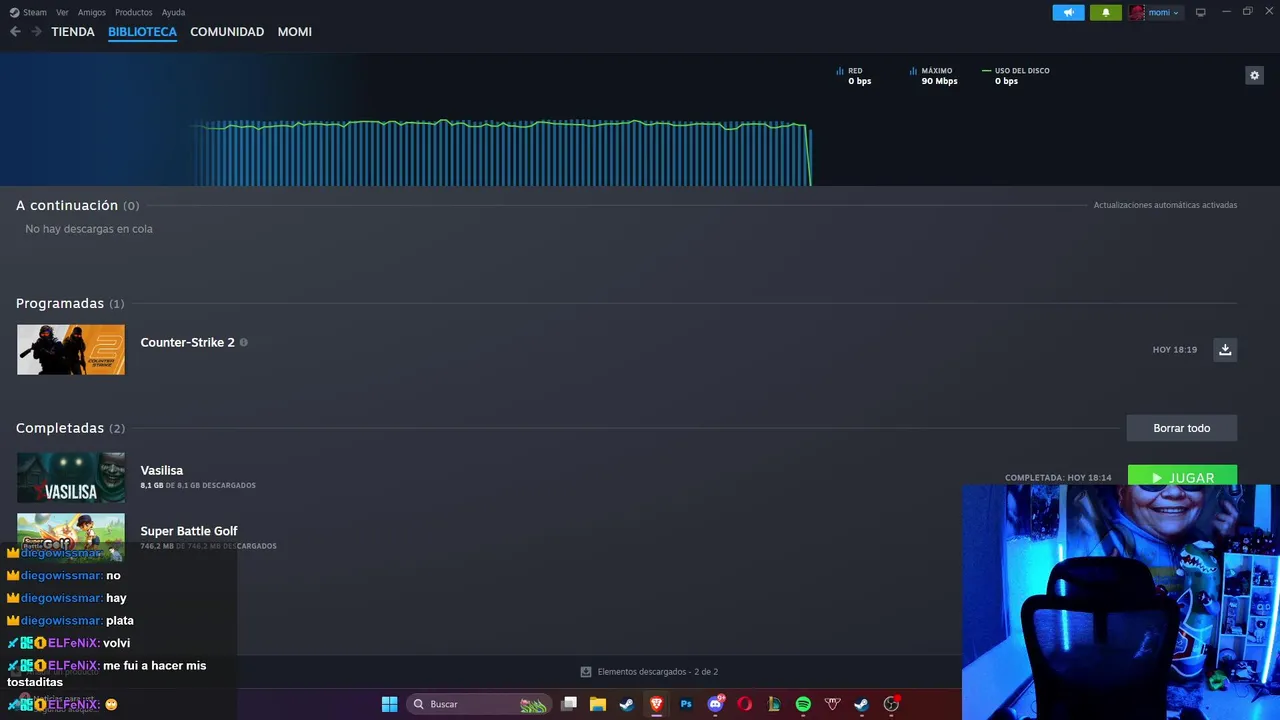1280x720 pixels.
Task: Click the download throughput graph
Action: tap(500, 153)
